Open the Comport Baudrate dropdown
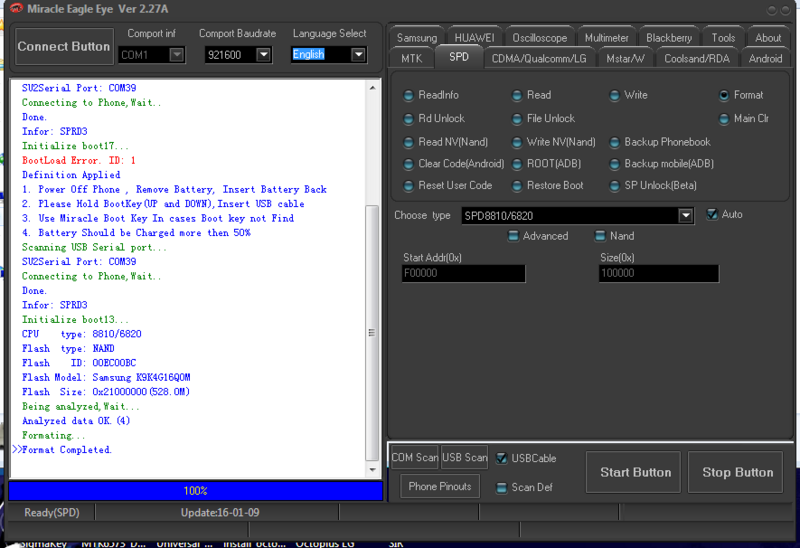Viewport: 800px width, 548px height. click(x=263, y=55)
